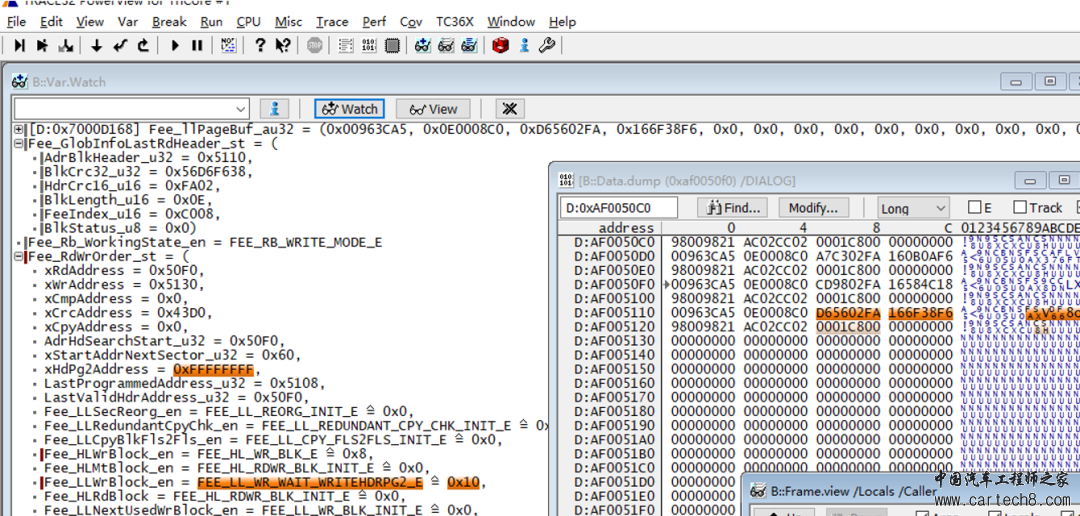Click highlighted dump cell 166F38F6
The width and height of the screenshot is (1080, 516).
tap(921, 313)
